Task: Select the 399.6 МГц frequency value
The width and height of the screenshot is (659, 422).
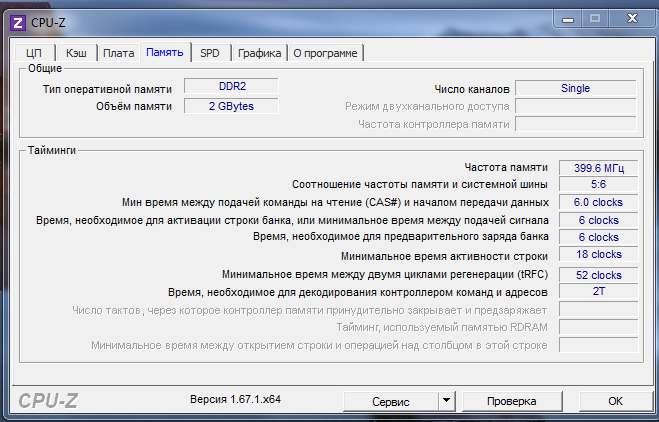Action: pos(598,168)
